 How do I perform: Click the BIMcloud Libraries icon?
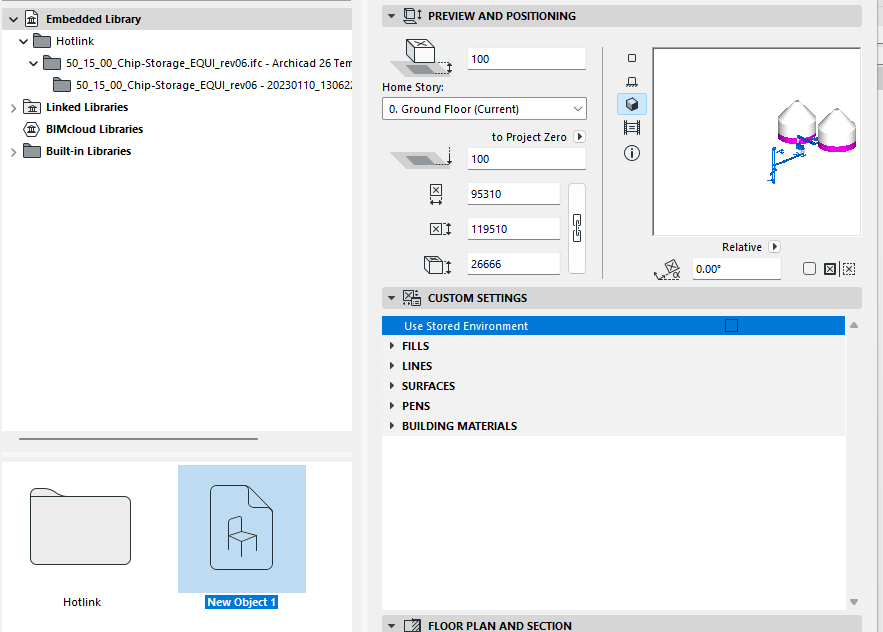click(x=32, y=129)
